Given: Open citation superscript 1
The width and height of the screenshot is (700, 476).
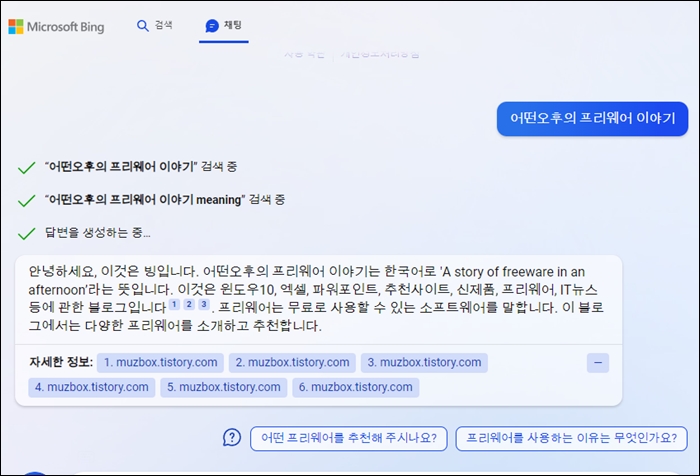Looking at the screenshot, I should click(x=174, y=304).
